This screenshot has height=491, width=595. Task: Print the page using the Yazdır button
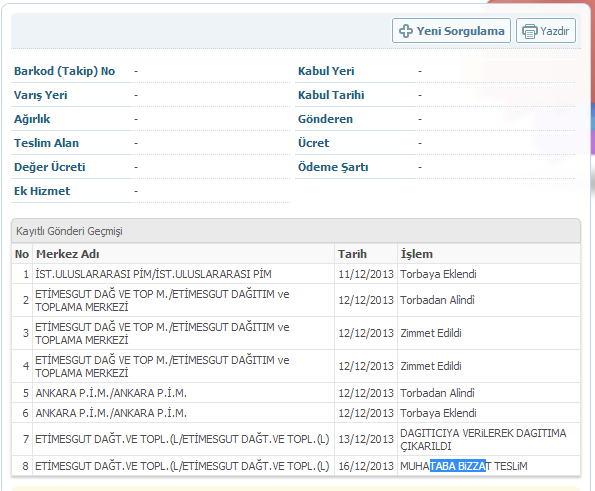click(x=546, y=31)
